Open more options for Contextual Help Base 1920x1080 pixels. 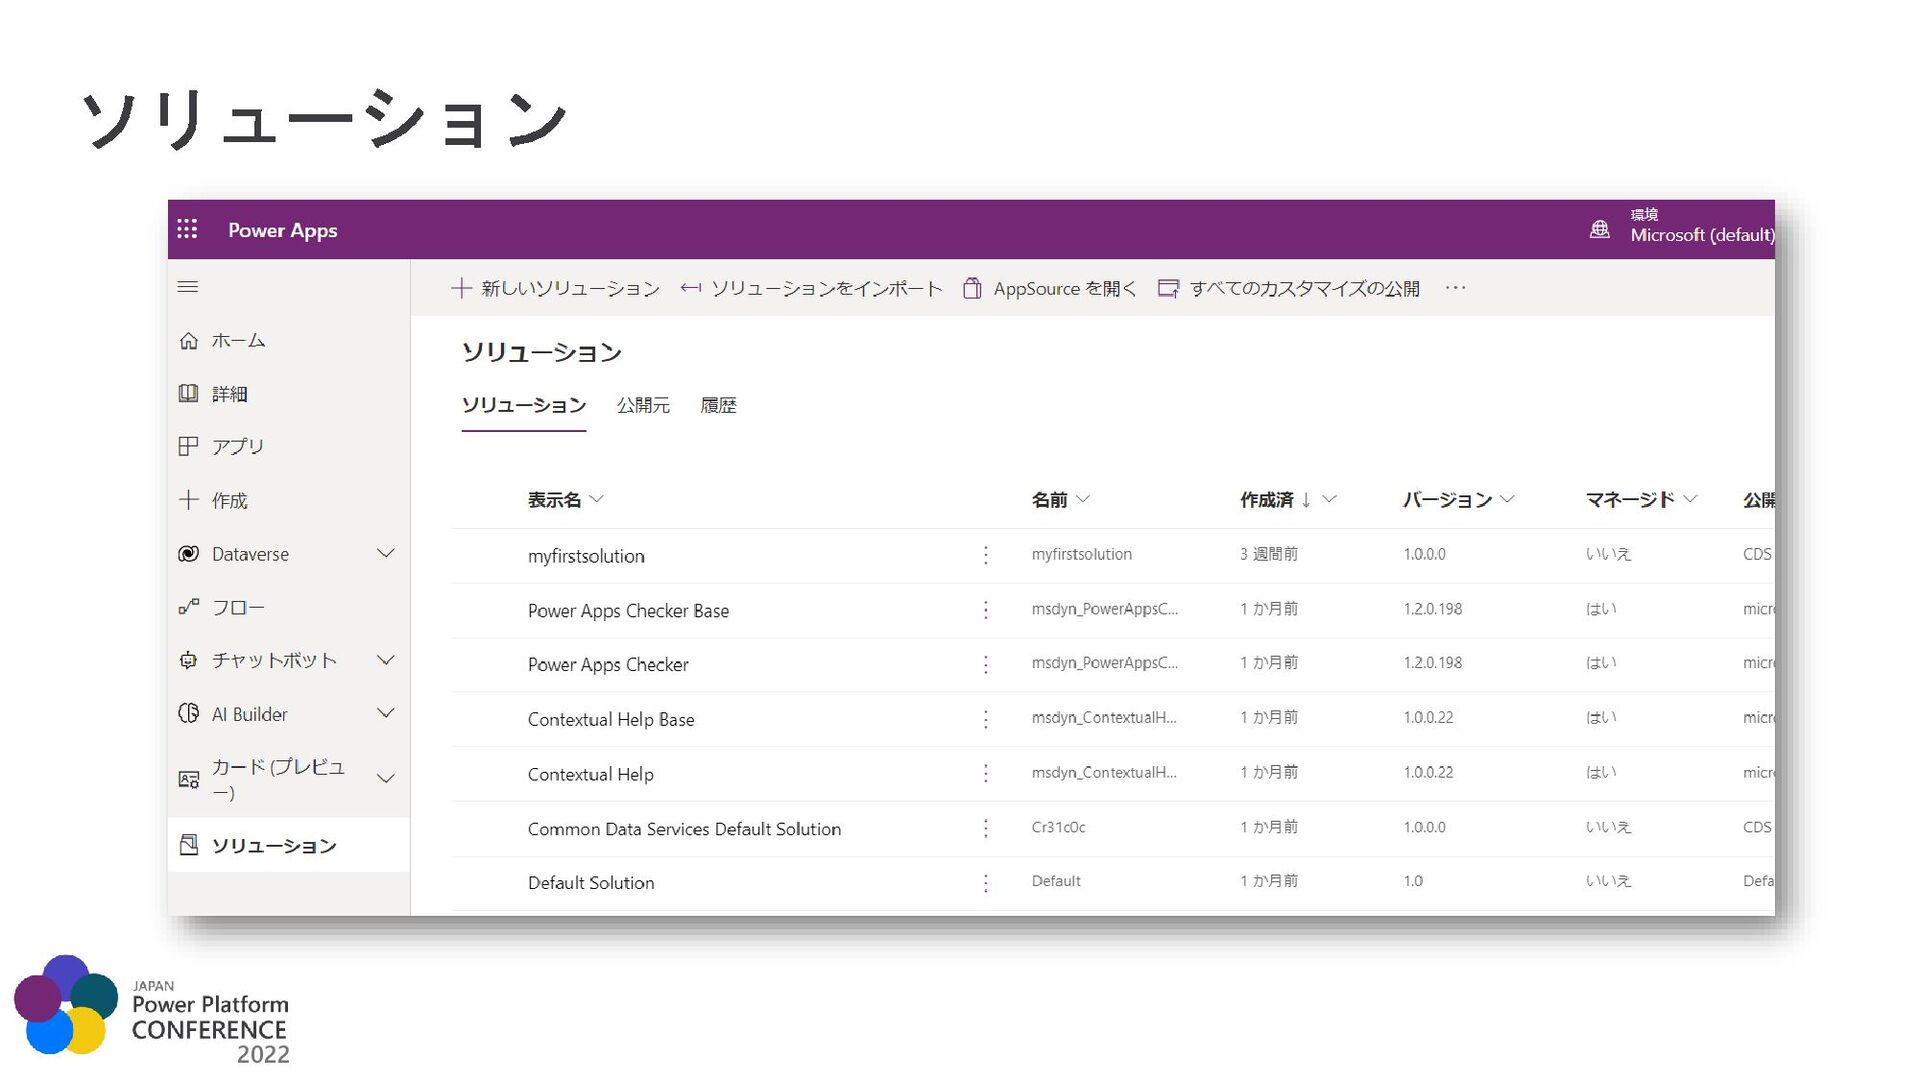tap(985, 719)
